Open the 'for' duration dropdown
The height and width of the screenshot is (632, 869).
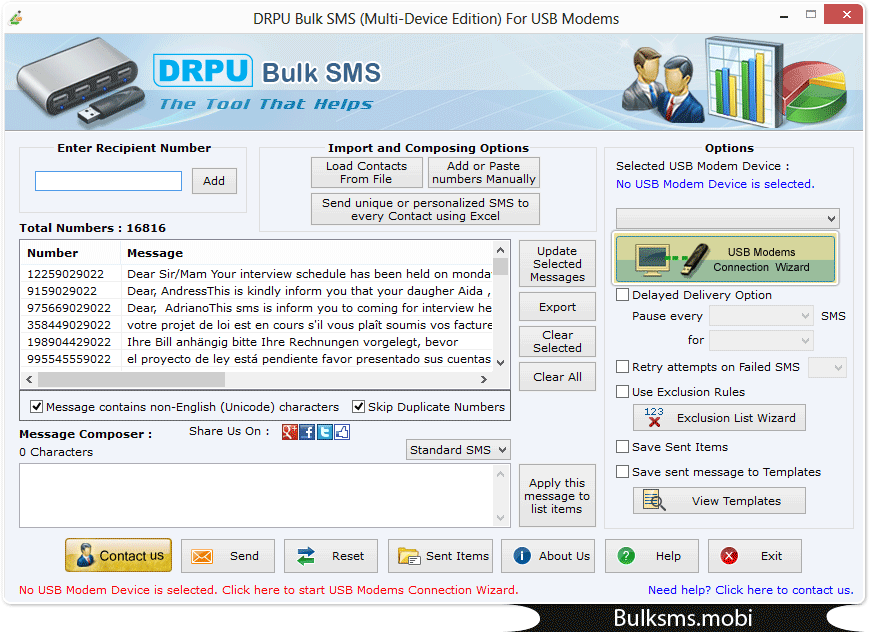(x=761, y=340)
